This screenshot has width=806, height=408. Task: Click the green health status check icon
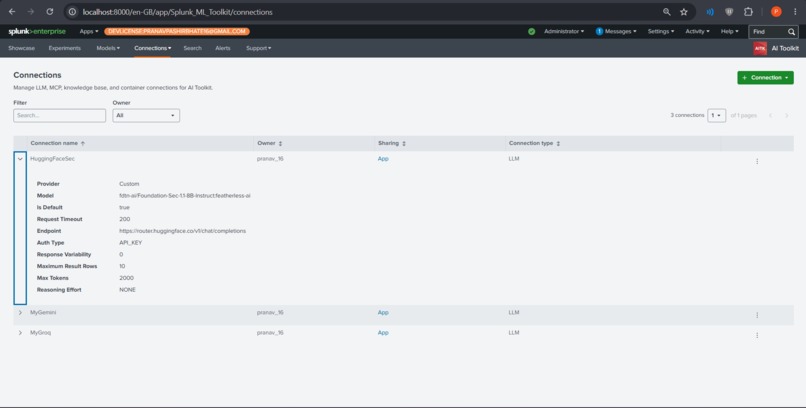click(x=532, y=31)
